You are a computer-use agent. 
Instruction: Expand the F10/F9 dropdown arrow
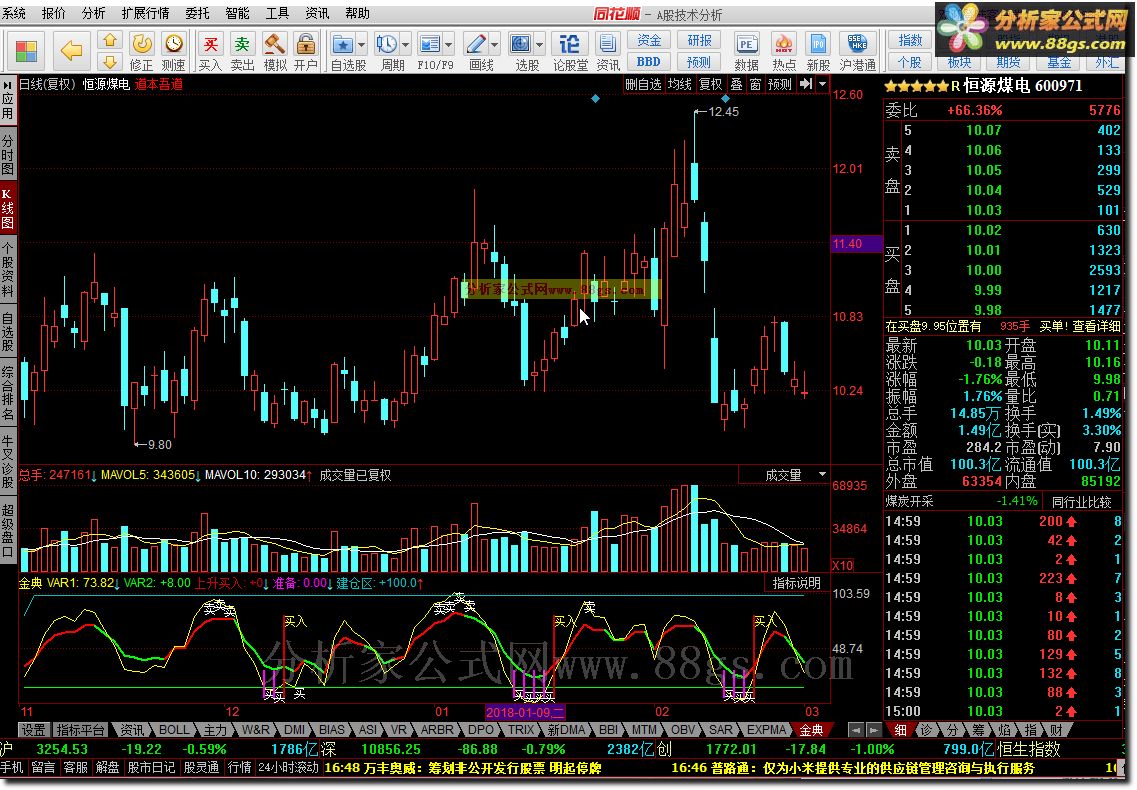(x=449, y=45)
